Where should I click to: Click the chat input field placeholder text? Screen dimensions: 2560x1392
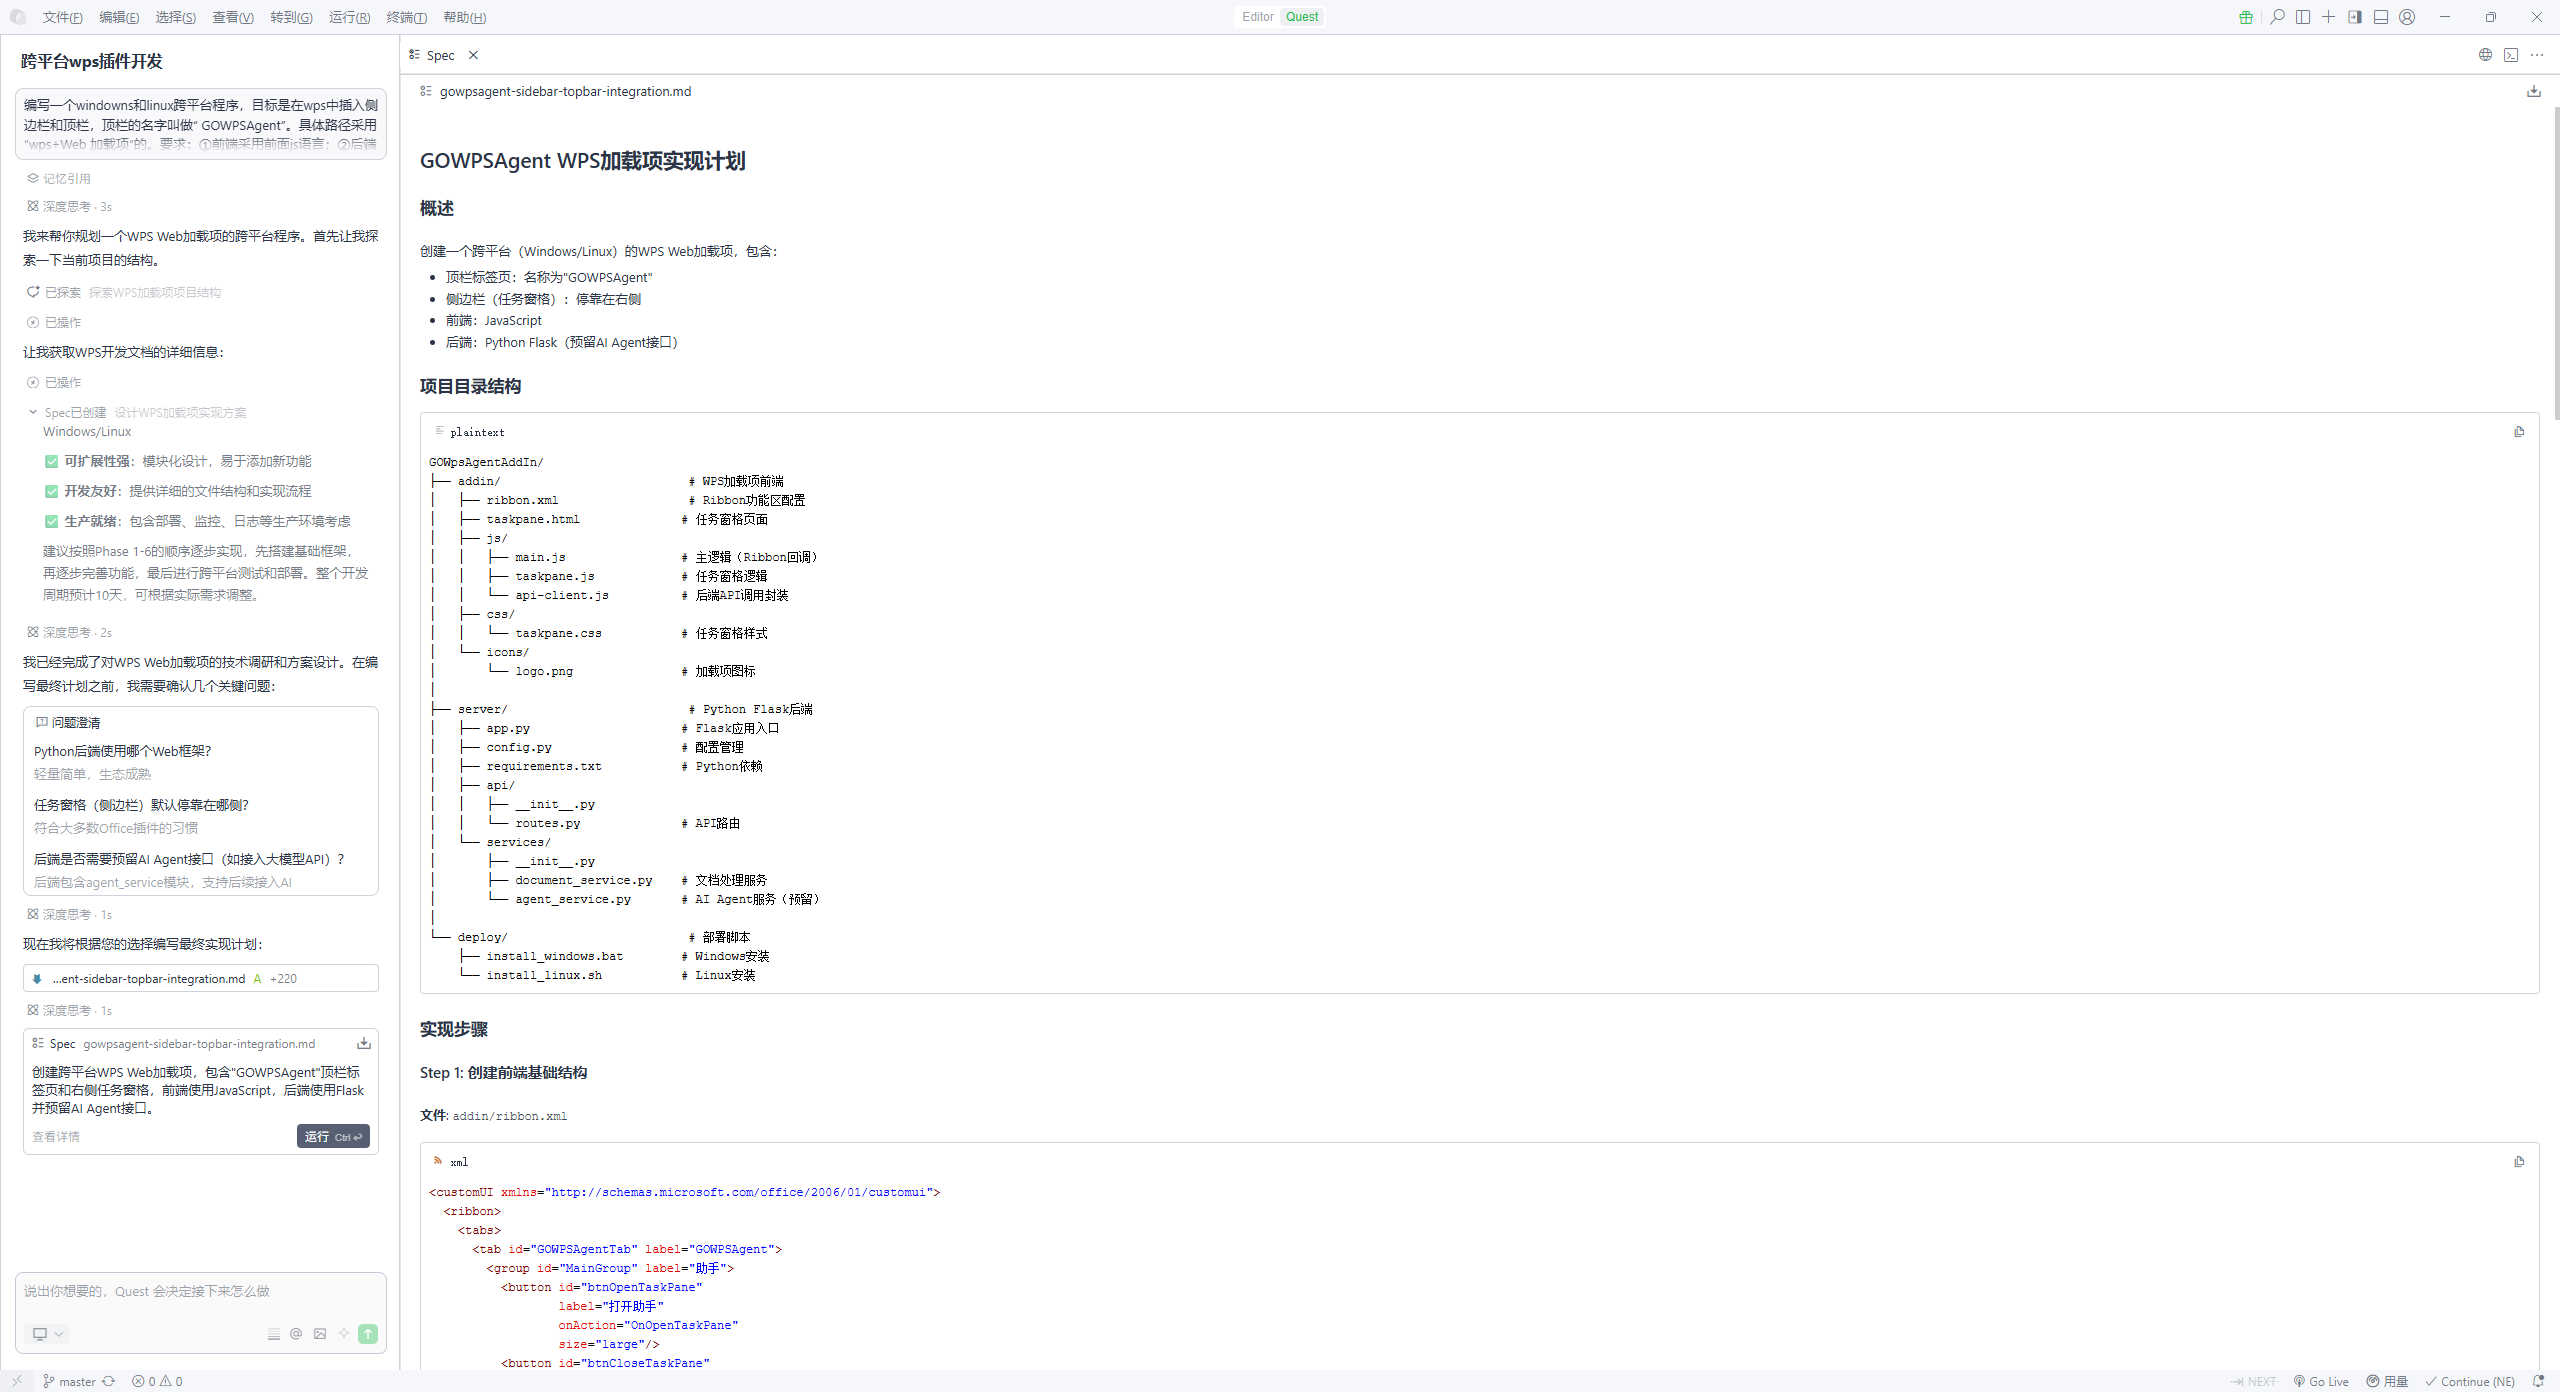(x=147, y=1292)
